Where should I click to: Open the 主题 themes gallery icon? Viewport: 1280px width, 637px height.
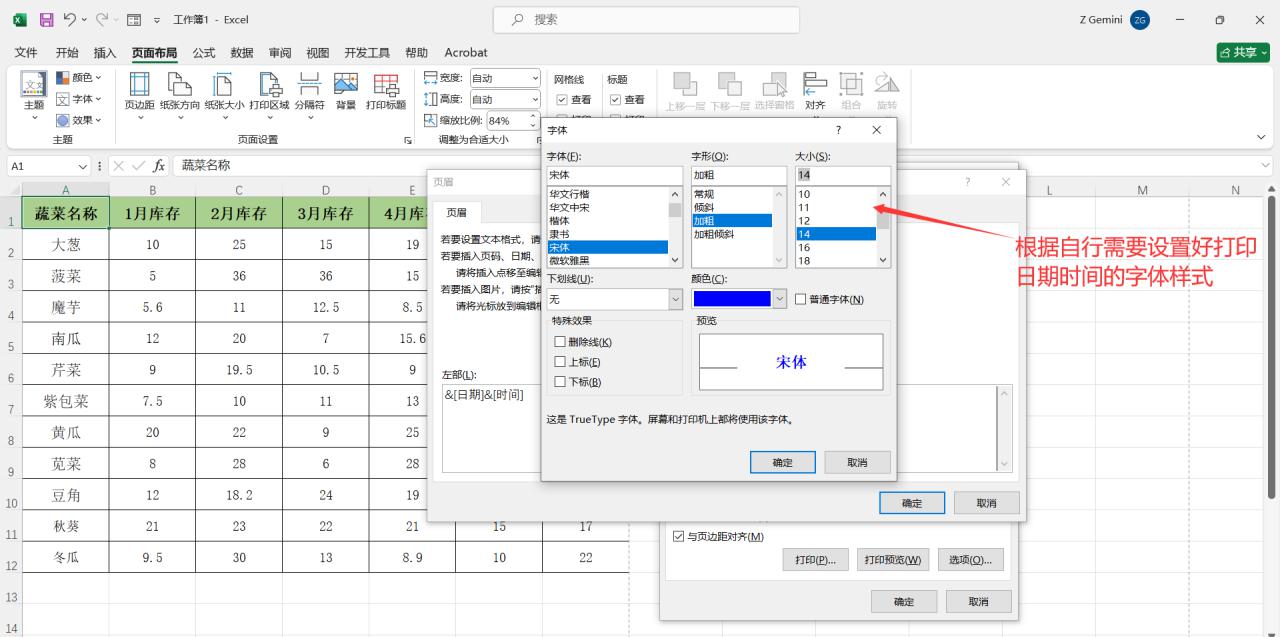click(33, 85)
